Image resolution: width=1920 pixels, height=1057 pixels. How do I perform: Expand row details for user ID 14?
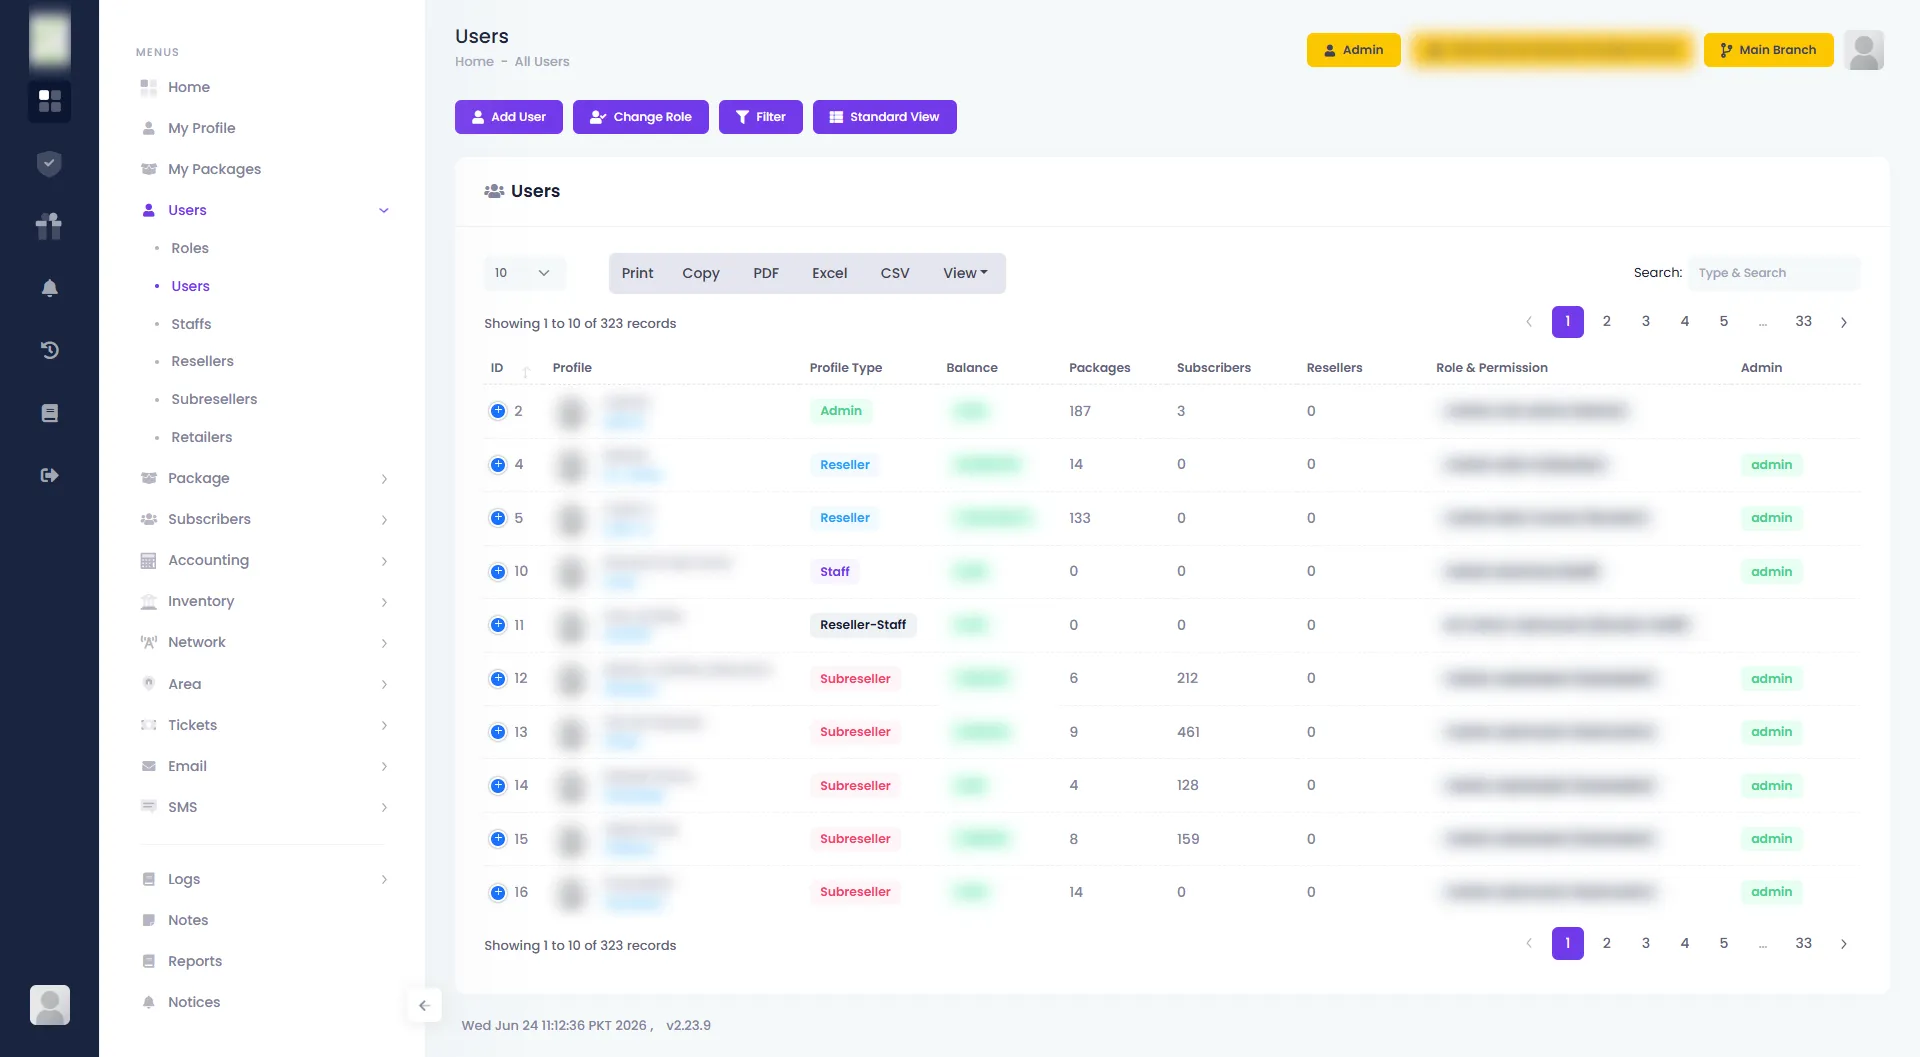click(498, 785)
